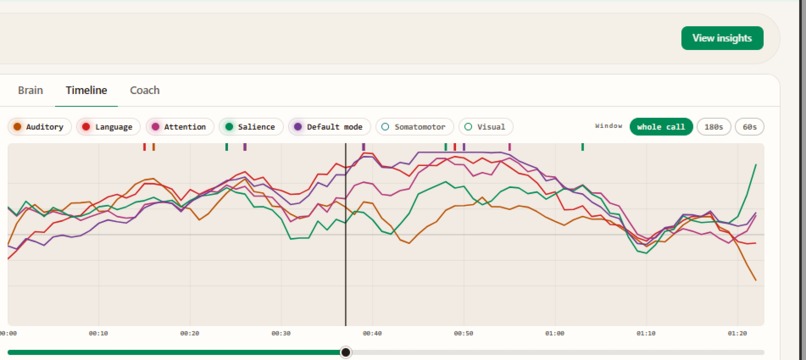
Task: Click the orange marker near 00:16
Action: (154, 147)
